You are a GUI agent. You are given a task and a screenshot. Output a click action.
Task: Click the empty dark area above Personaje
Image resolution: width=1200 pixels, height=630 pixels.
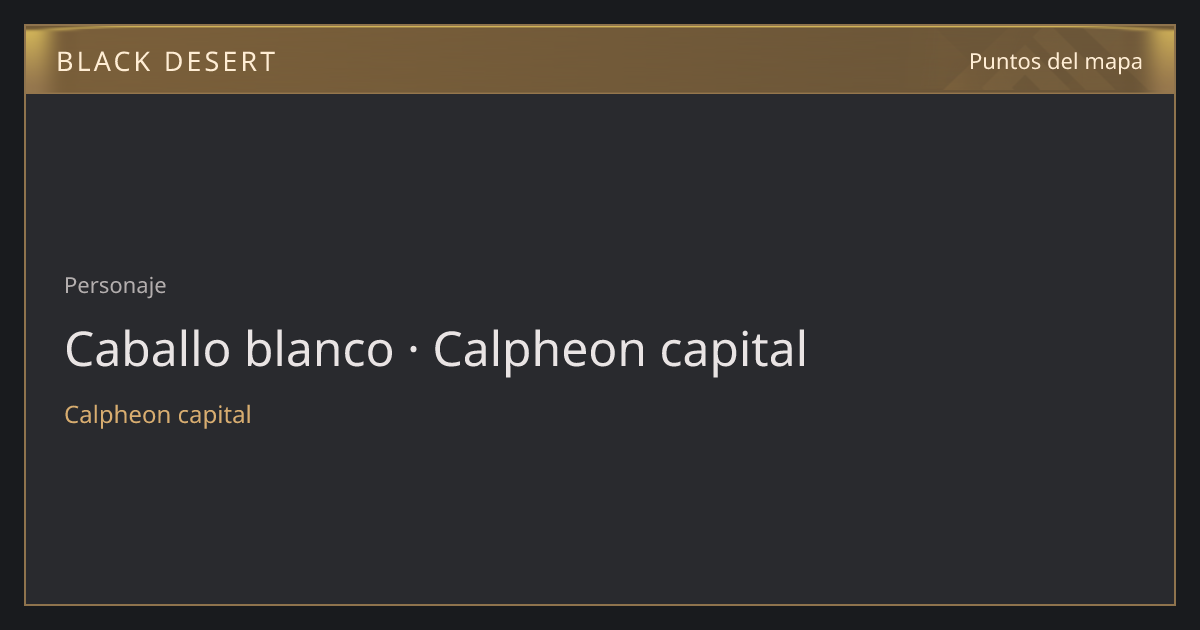pos(600,180)
